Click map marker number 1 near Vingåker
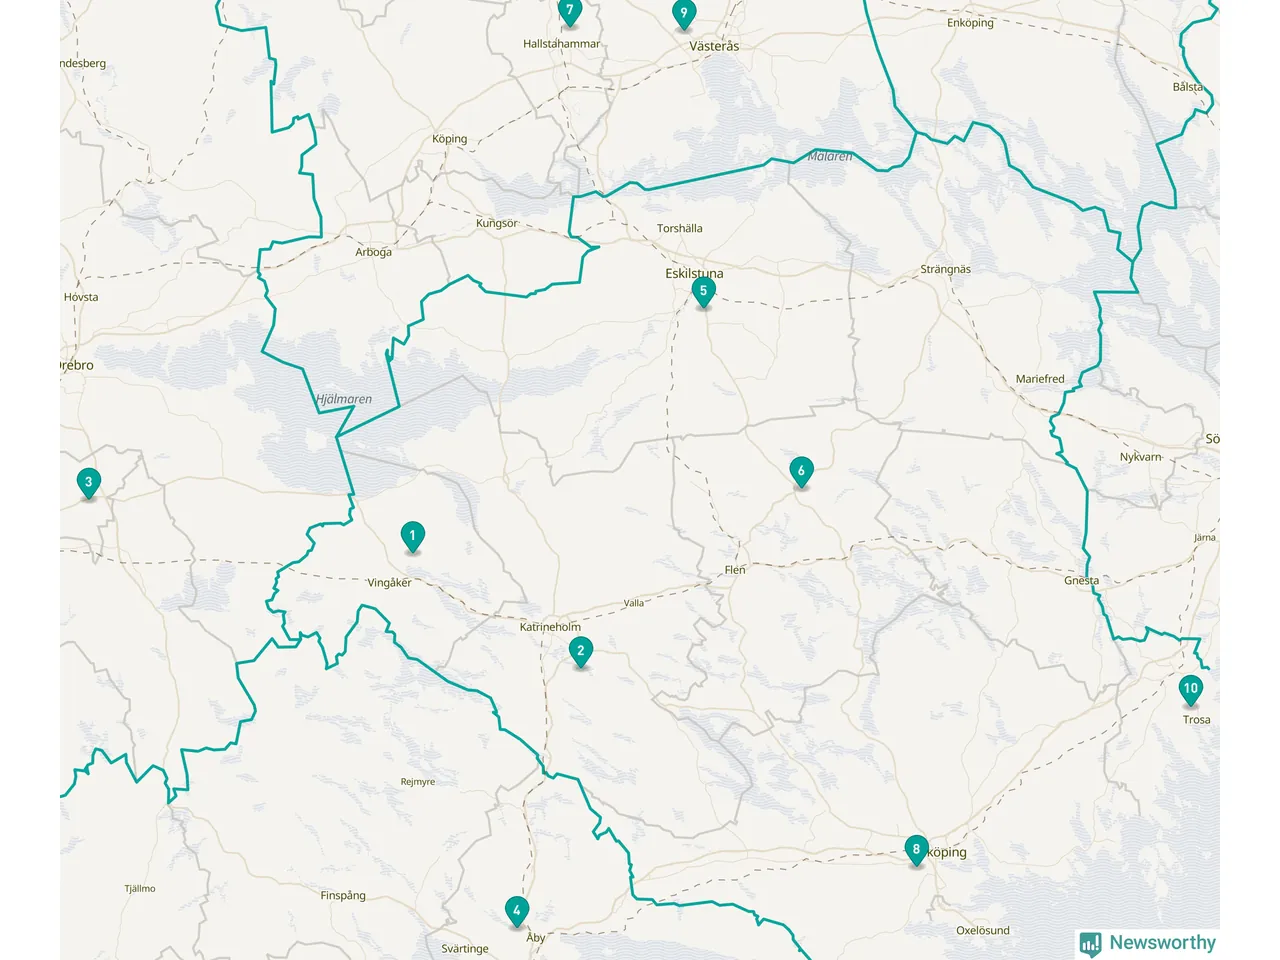Viewport: 1280px width, 960px height. [412, 537]
